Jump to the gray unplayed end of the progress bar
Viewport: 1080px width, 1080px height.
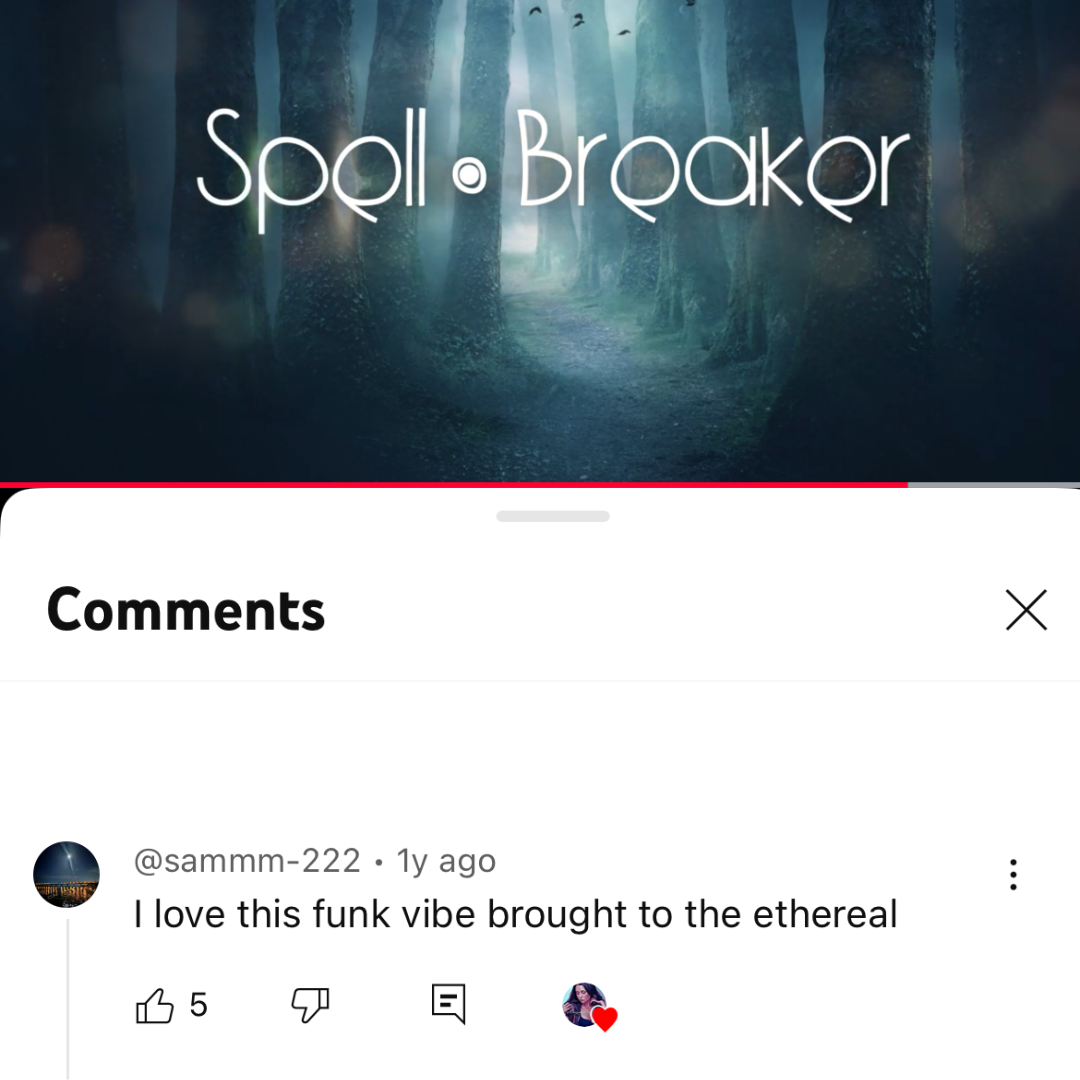coord(994,485)
